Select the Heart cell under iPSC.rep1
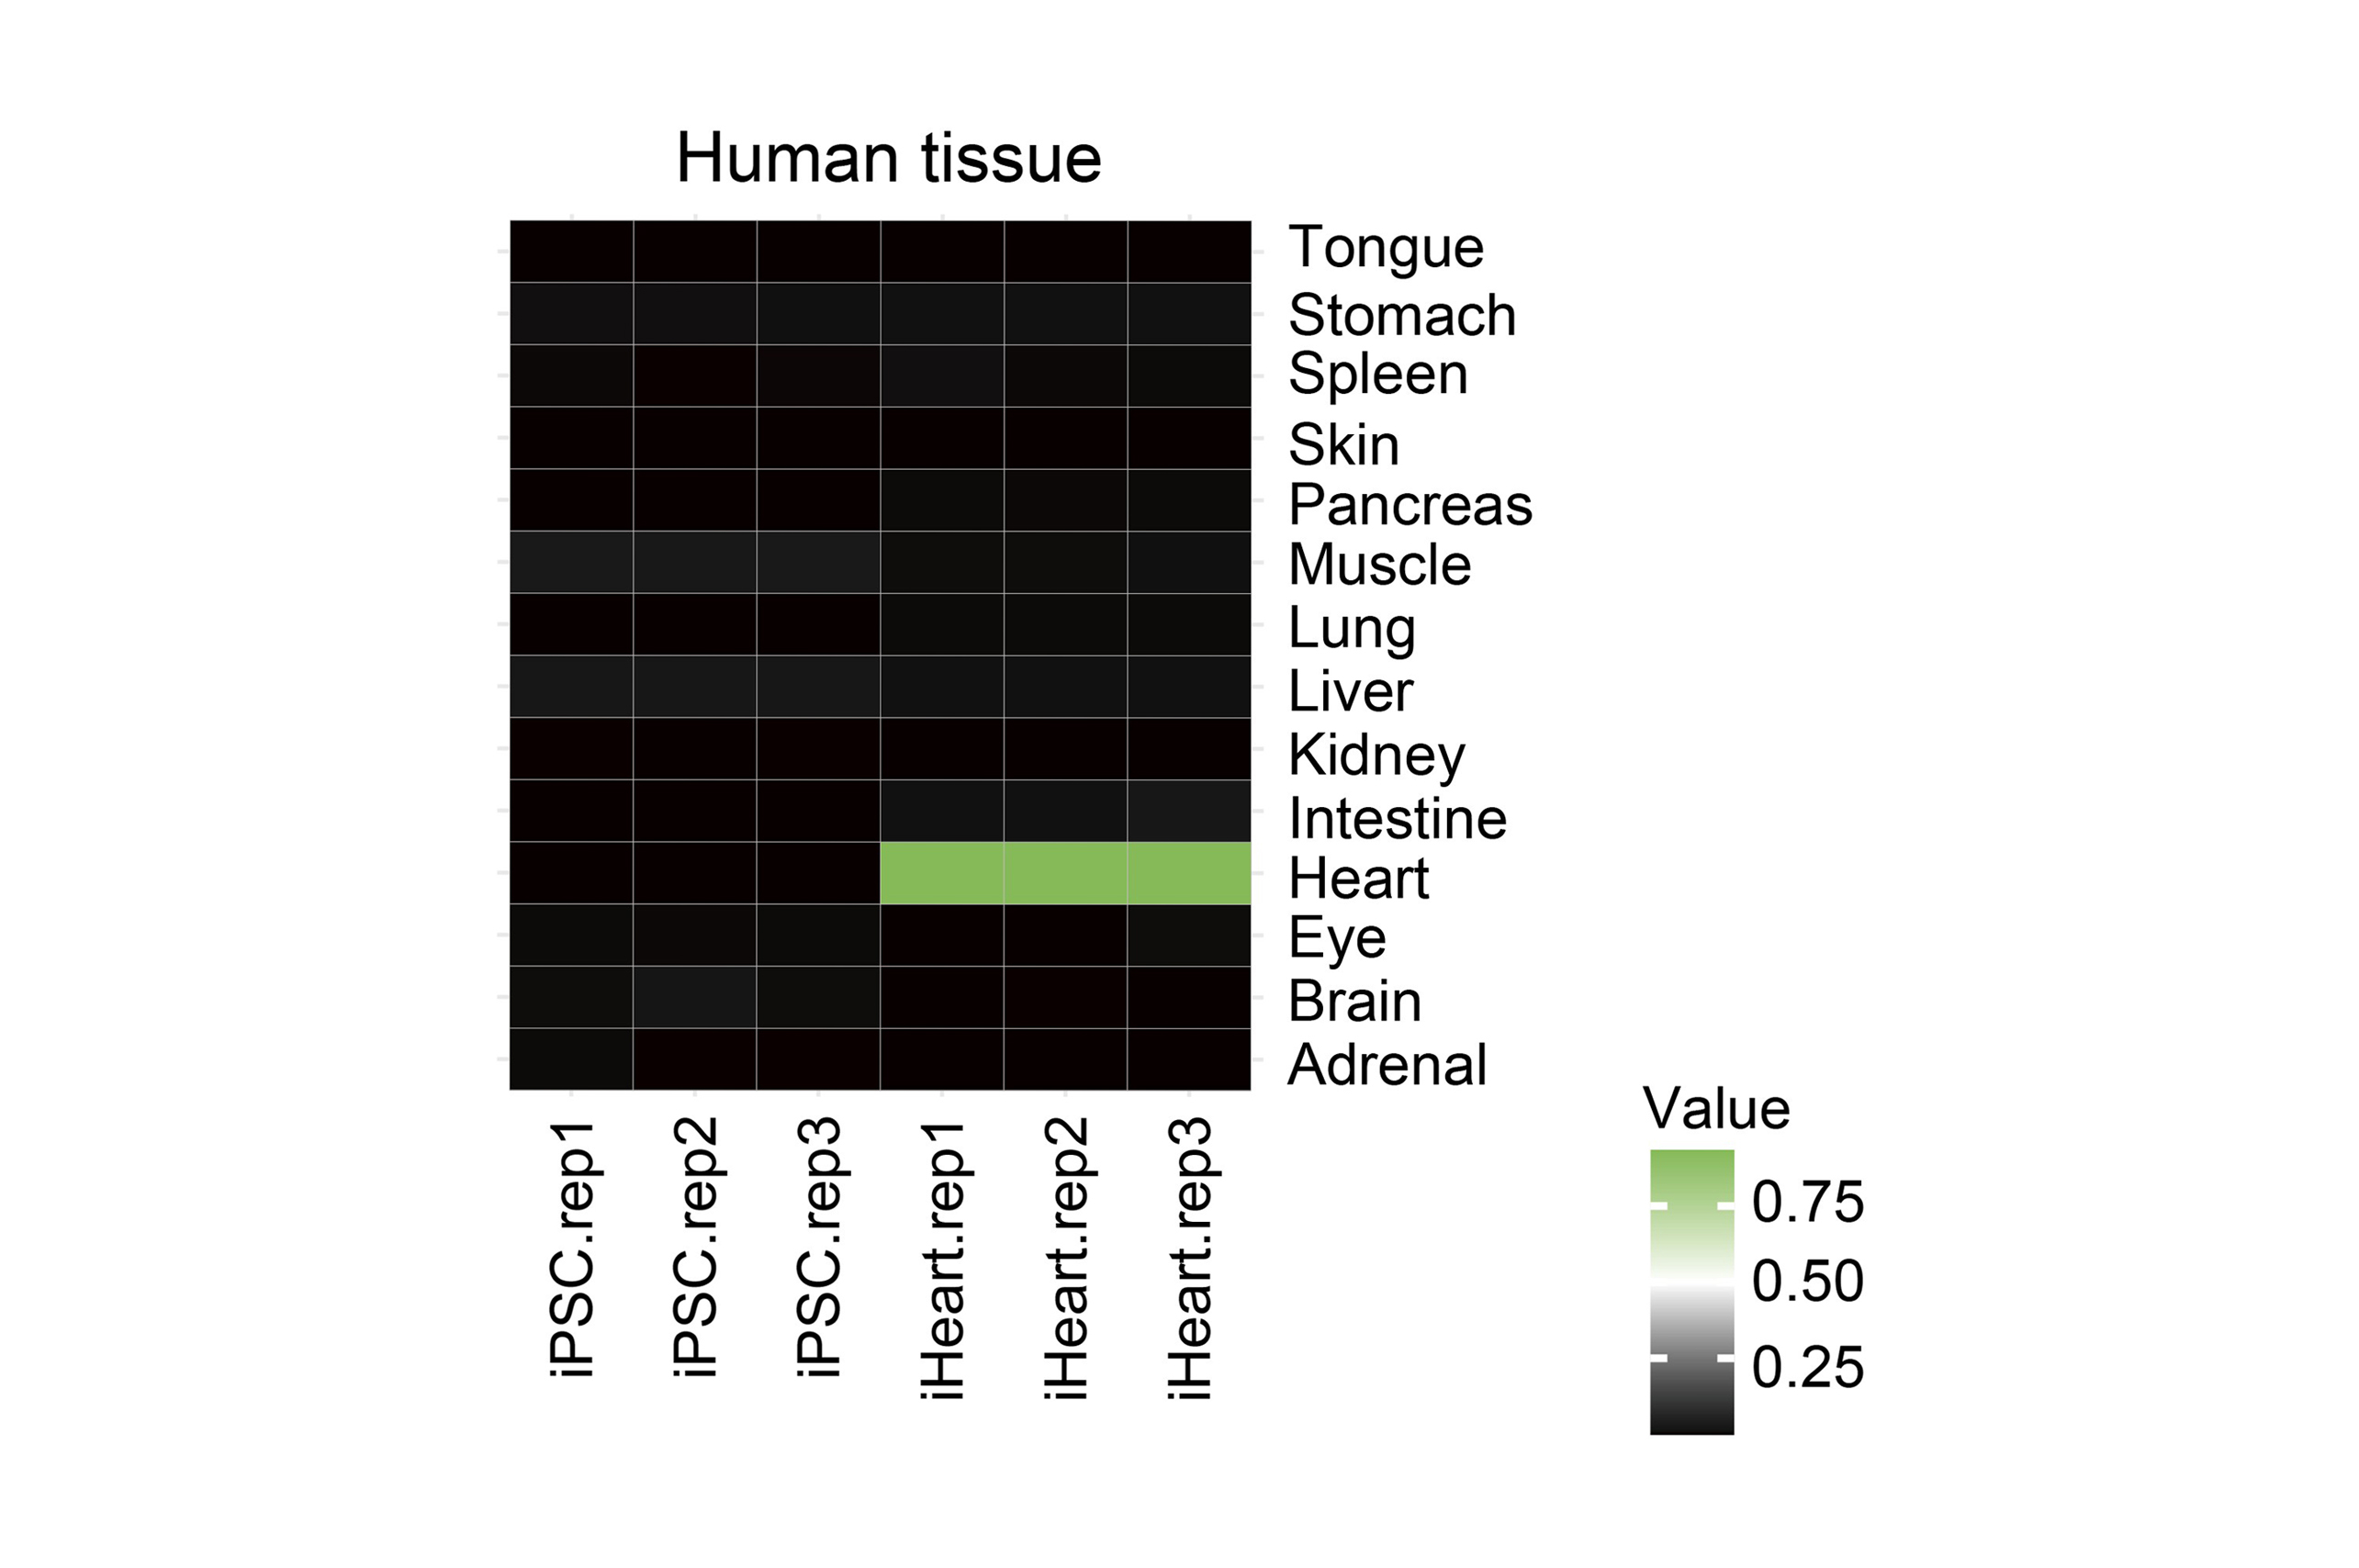The width and height of the screenshot is (2359, 1568). pyautogui.click(x=571, y=873)
